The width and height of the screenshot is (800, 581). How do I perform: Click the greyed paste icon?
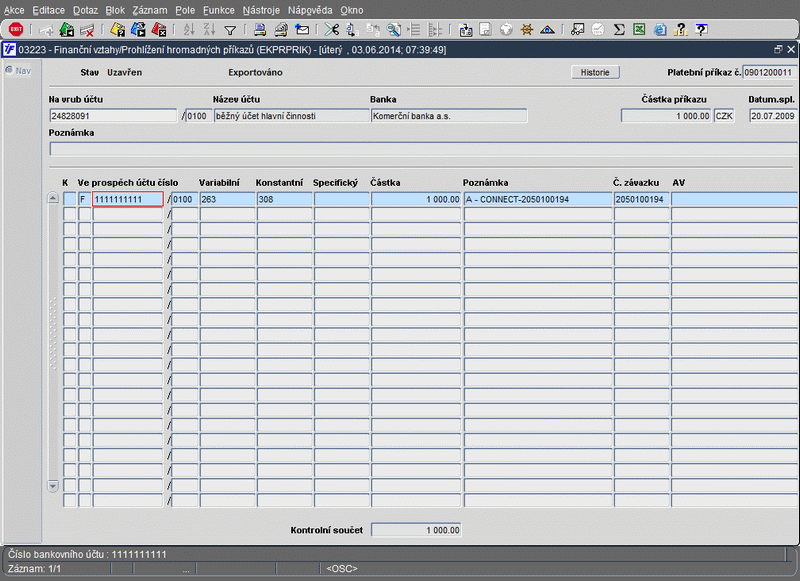(373, 30)
